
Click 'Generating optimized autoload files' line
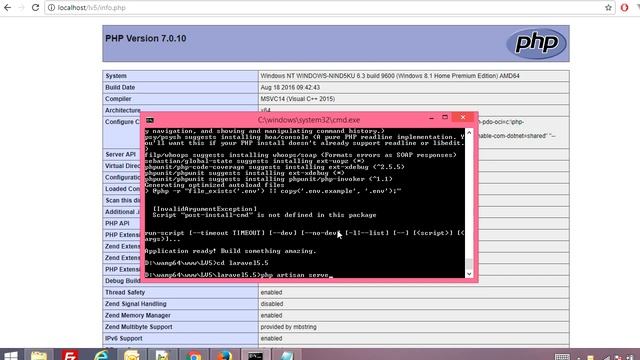(214, 184)
